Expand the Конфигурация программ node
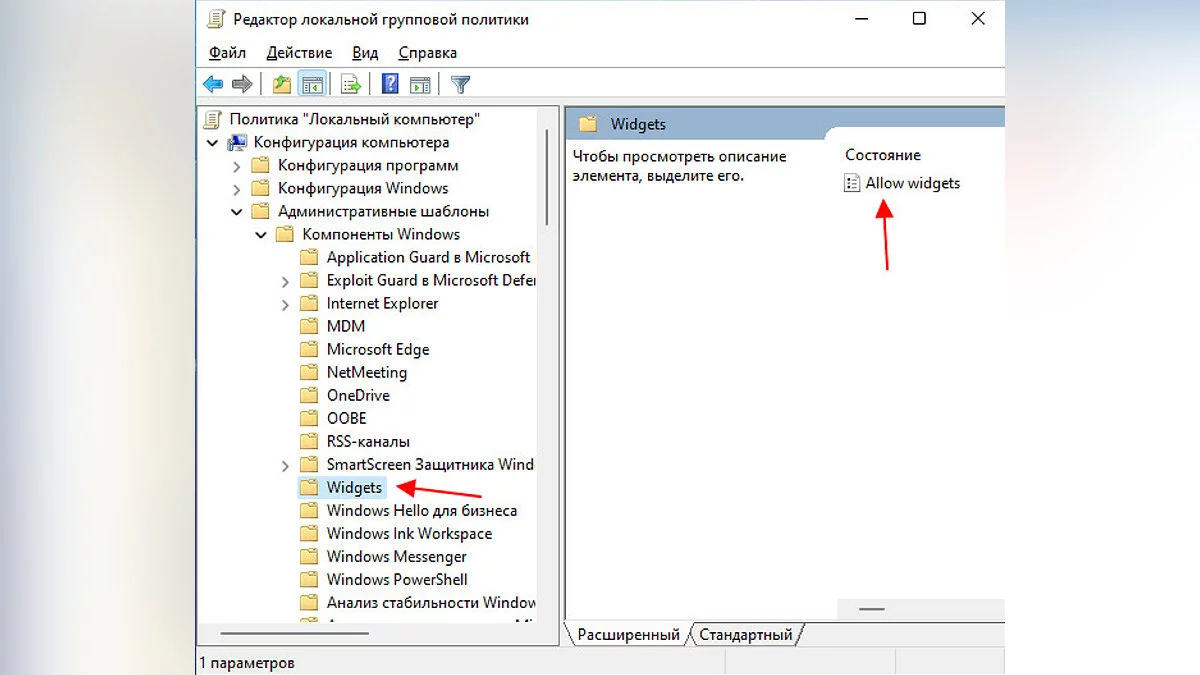The height and width of the screenshot is (675, 1200). click(236, 166)
